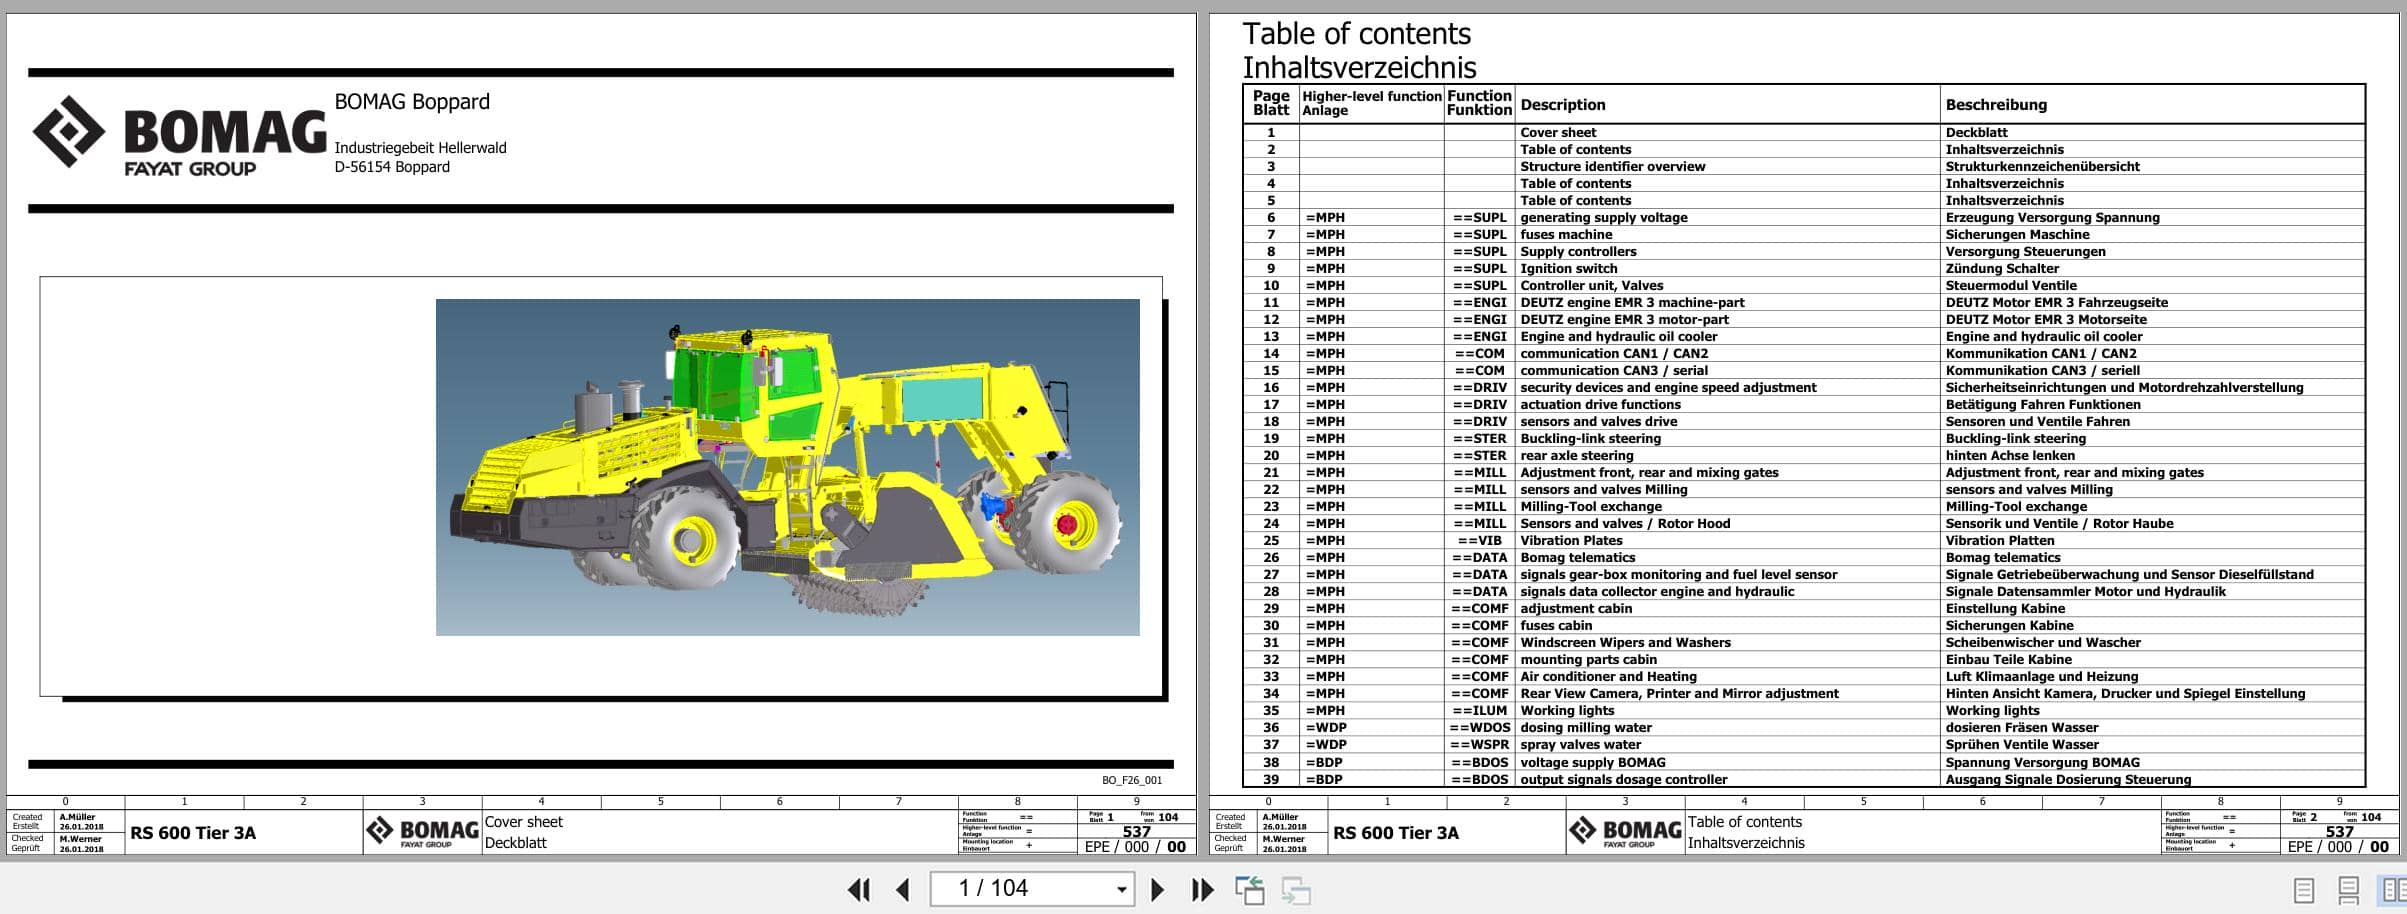This screenshot has height=914, width=2407.
Task: Click the go-to-previous-view icon
Action: 1249,890
